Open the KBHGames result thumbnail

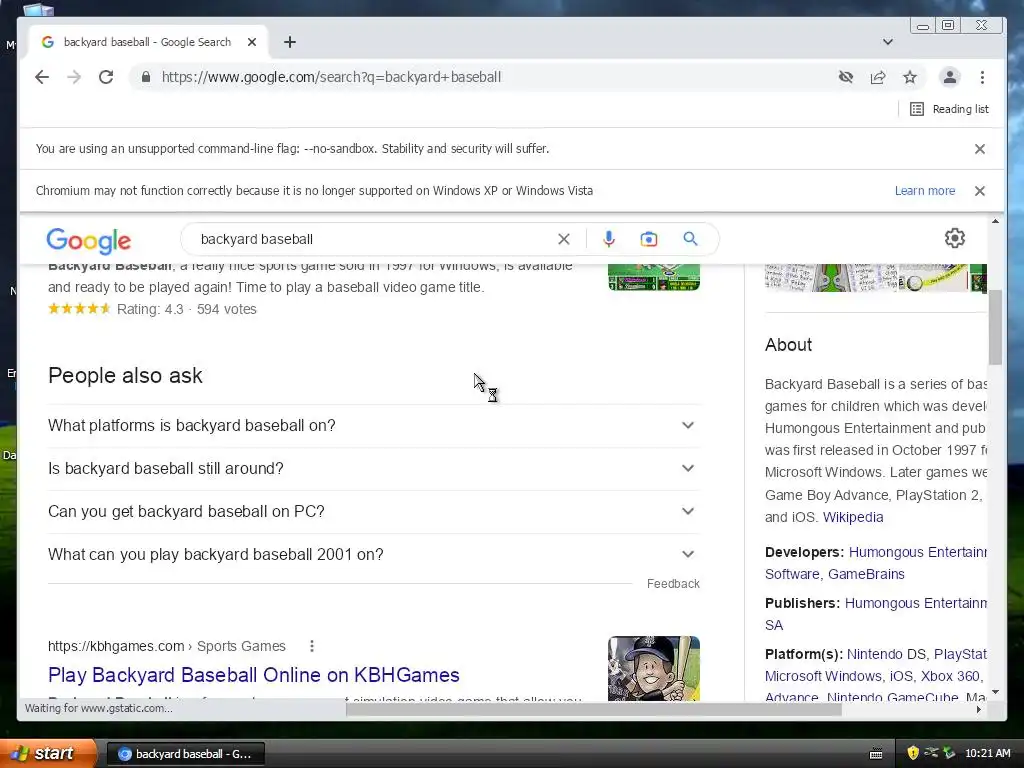pyautogui.click(x=654, y=668)
